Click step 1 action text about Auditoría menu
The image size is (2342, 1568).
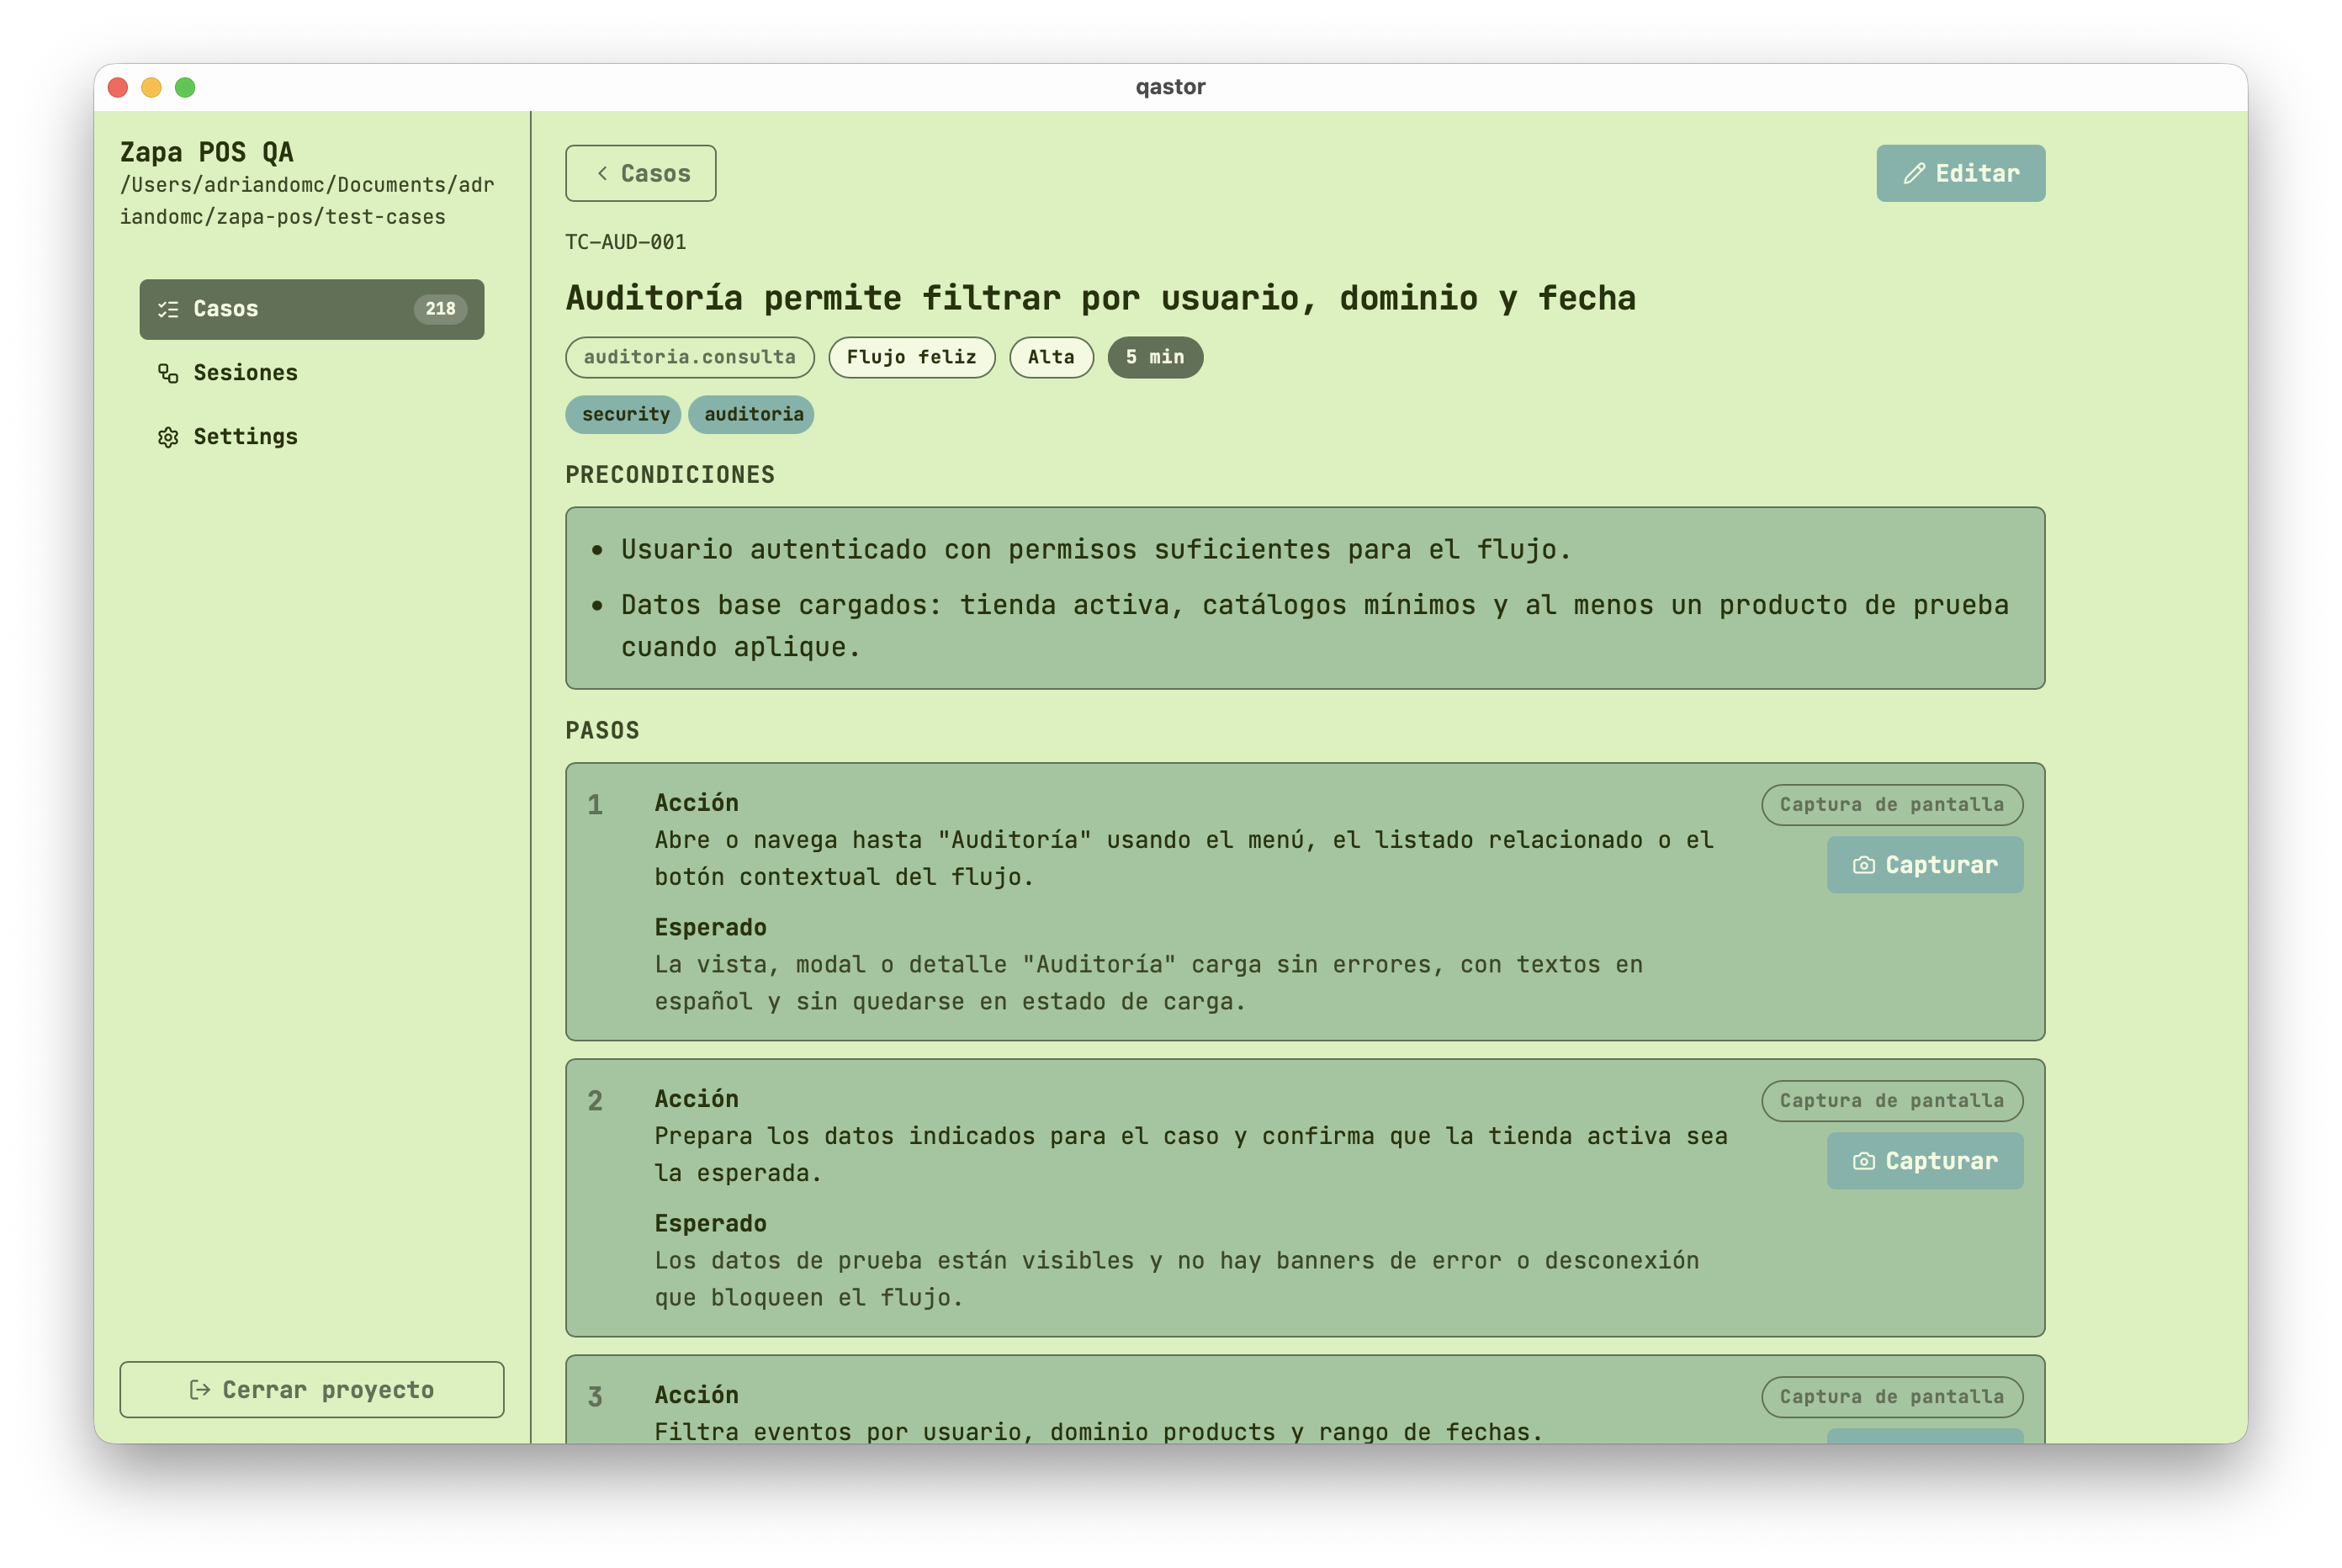click(1184, 858)
